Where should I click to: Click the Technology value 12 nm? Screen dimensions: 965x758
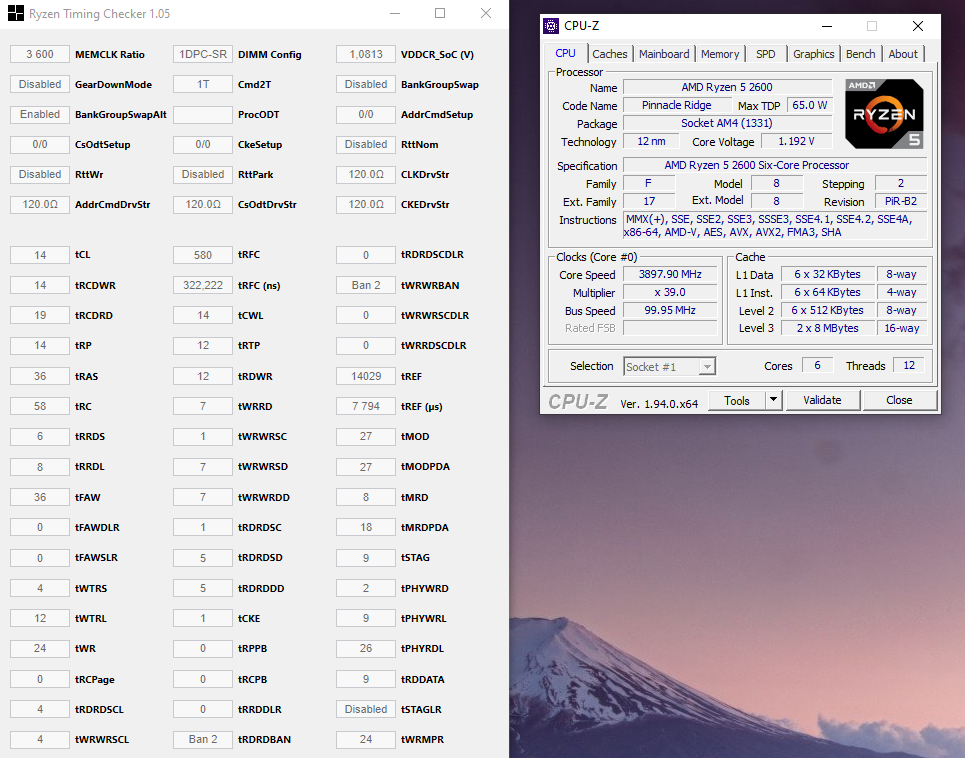point(651,142)
